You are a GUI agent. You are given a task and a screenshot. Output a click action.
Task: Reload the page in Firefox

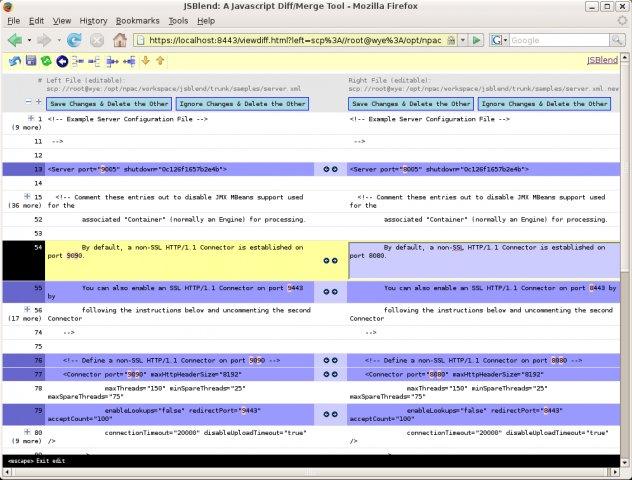pos(74,40)
